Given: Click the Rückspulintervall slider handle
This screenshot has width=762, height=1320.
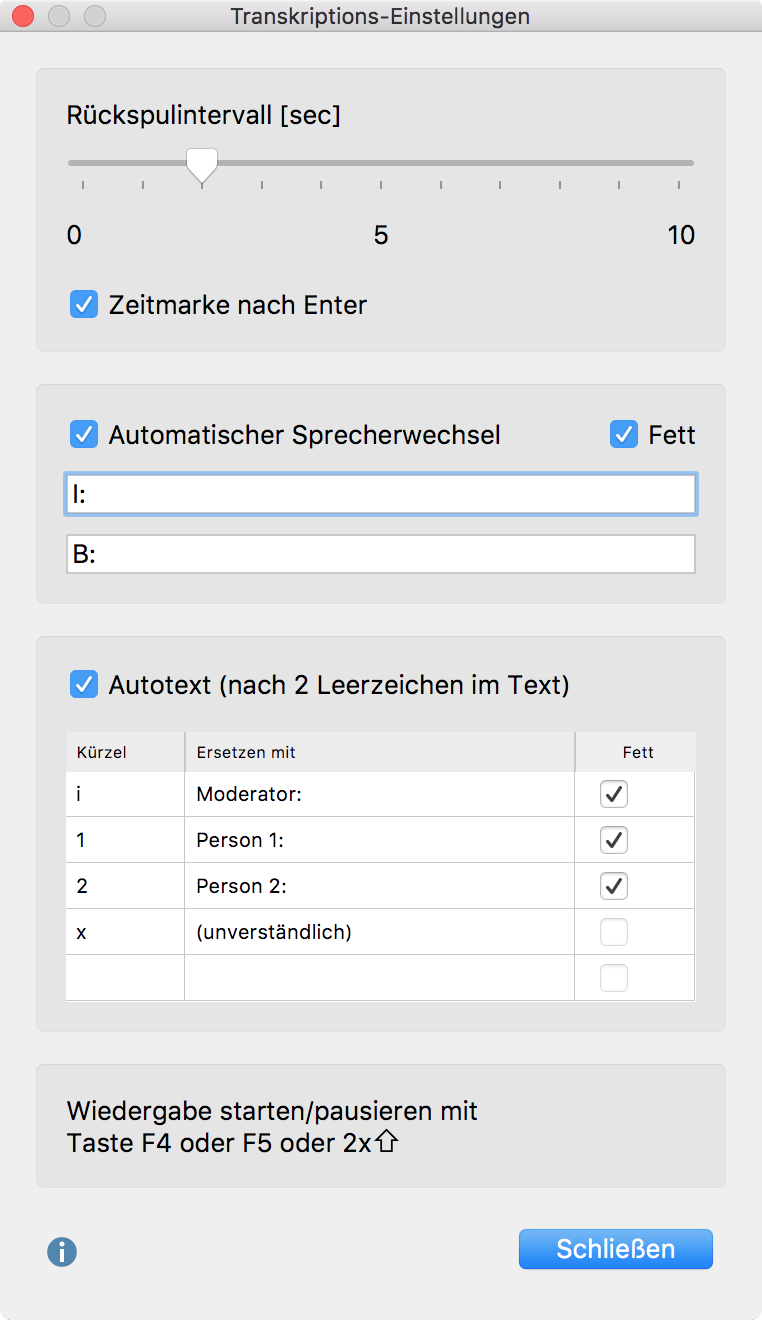Looking at the screenshot, I should [203, 166].
